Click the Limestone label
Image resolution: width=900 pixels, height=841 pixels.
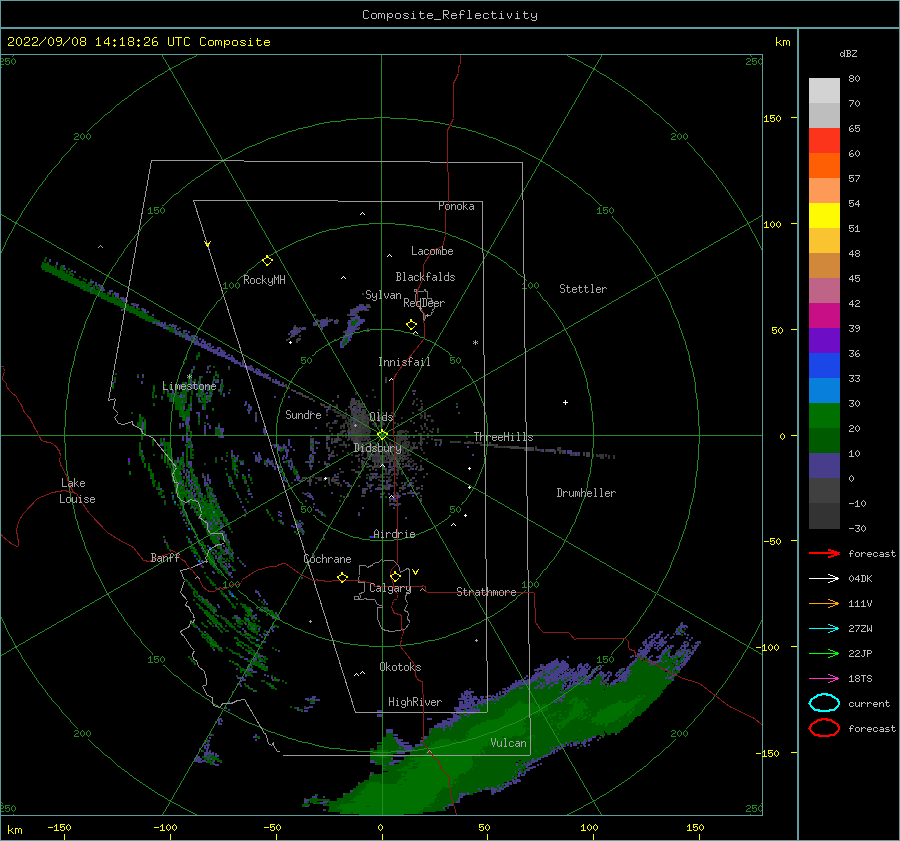point(189,386)
